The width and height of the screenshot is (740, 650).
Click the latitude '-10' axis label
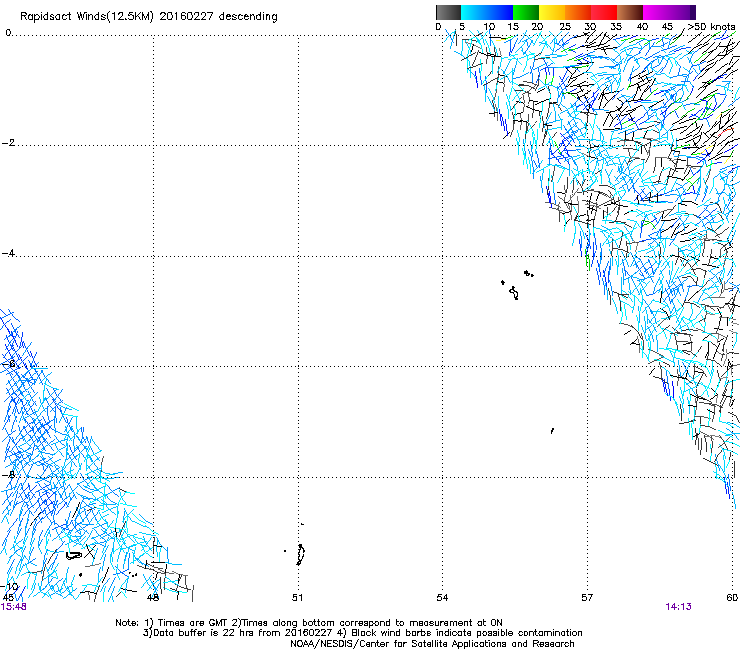click(9, 586)
